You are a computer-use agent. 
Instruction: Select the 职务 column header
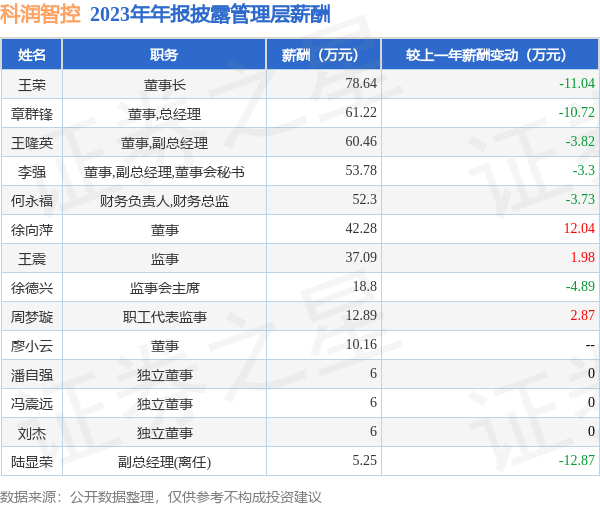(x=164, y=55)
